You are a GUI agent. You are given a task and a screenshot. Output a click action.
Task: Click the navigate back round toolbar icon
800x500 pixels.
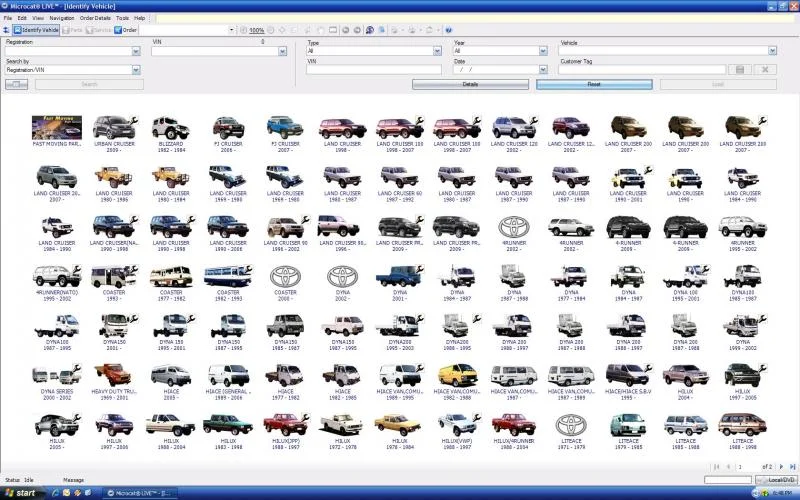[345, 30]
